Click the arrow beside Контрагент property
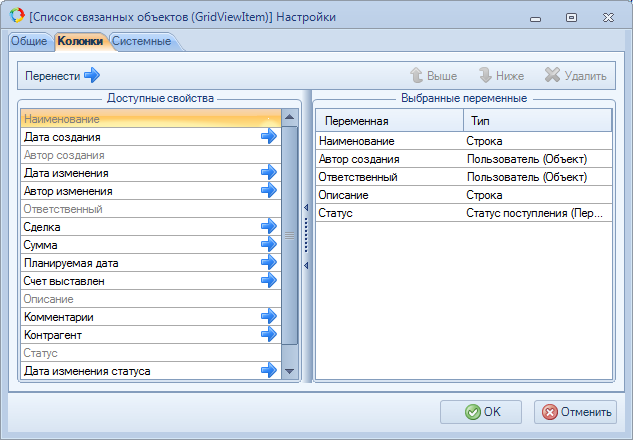 coord(268,335)
